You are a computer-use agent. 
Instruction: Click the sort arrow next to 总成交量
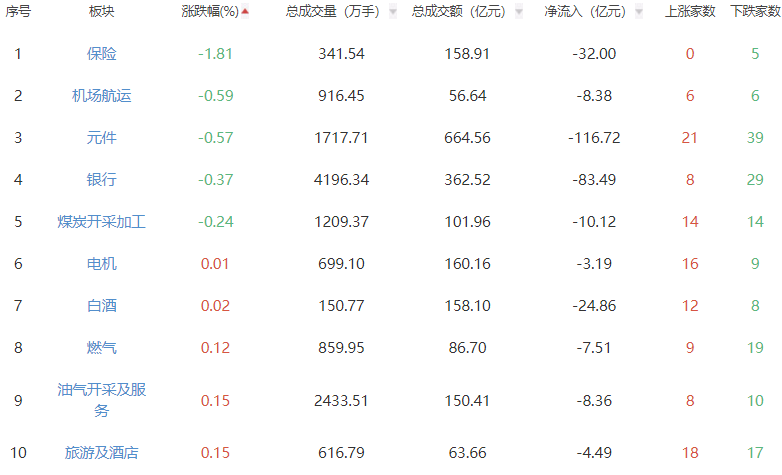tap(392, 12)
